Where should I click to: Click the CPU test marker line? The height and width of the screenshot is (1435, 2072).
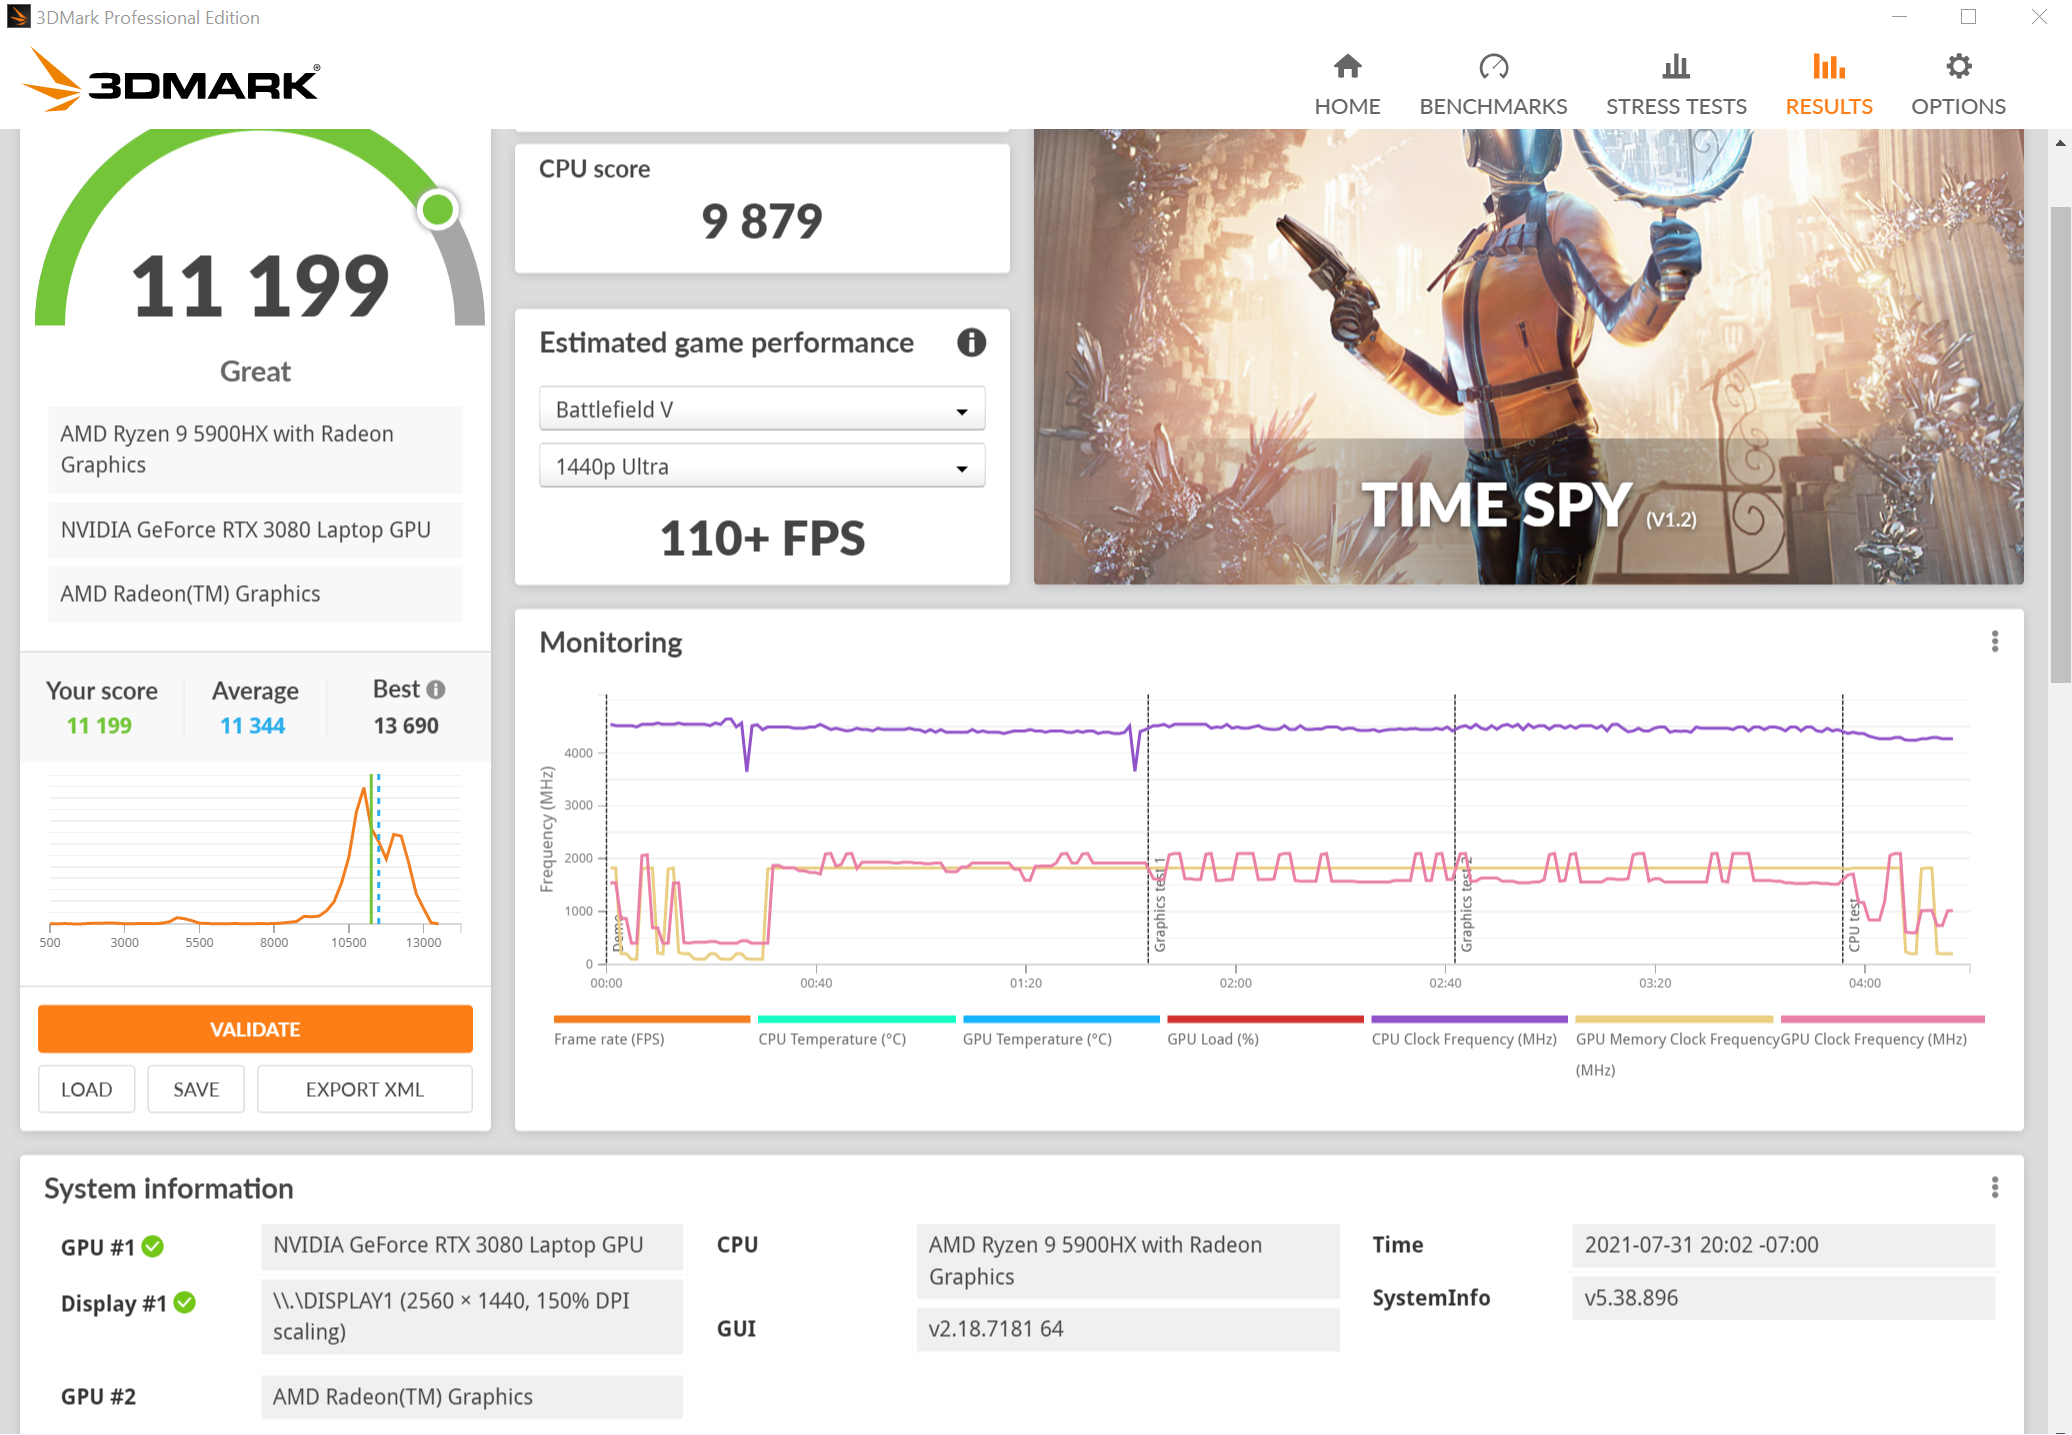pyautogui.click(x=1843, y=828)
